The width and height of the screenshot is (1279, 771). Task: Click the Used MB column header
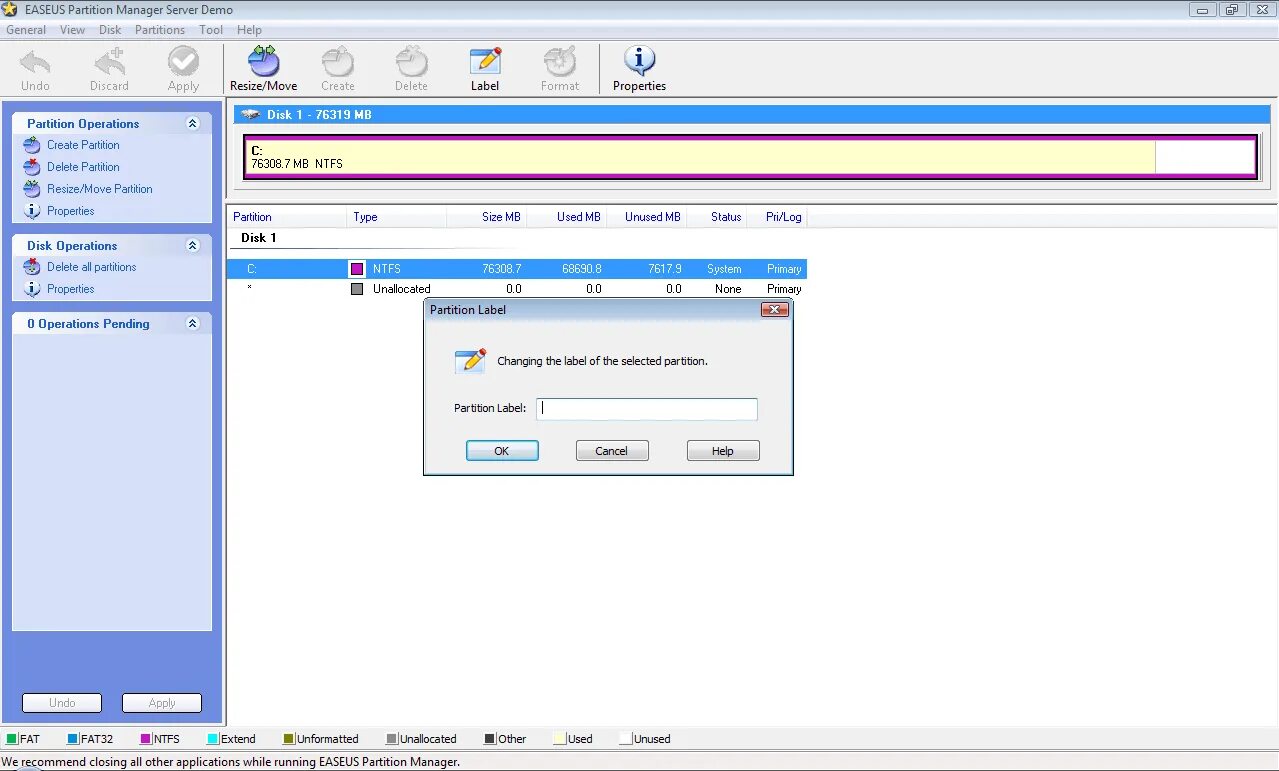567,217
